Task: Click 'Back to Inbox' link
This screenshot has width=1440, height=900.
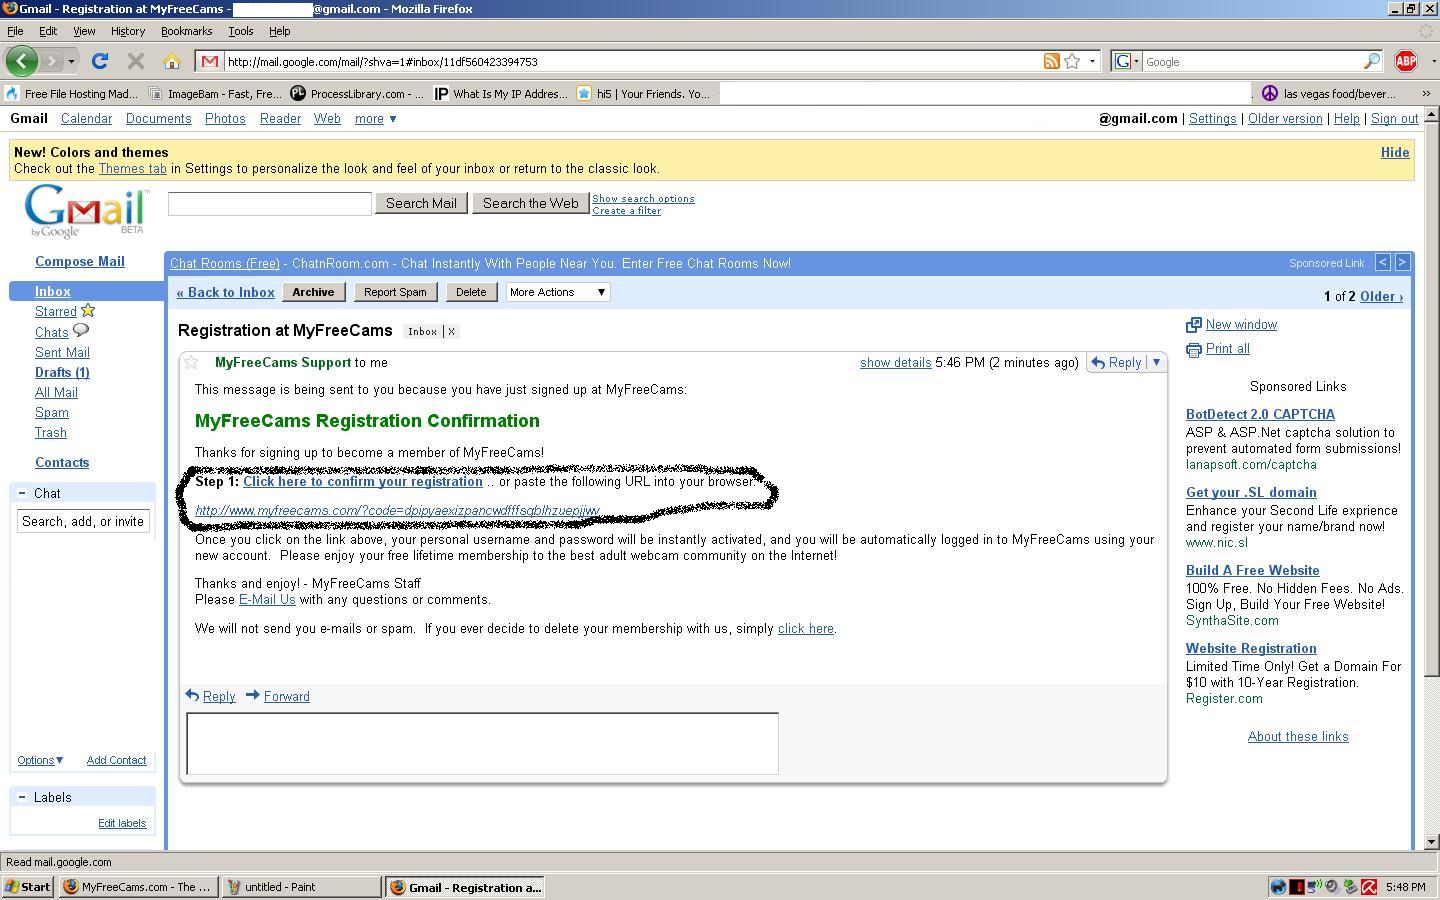Action: [226, 292]
